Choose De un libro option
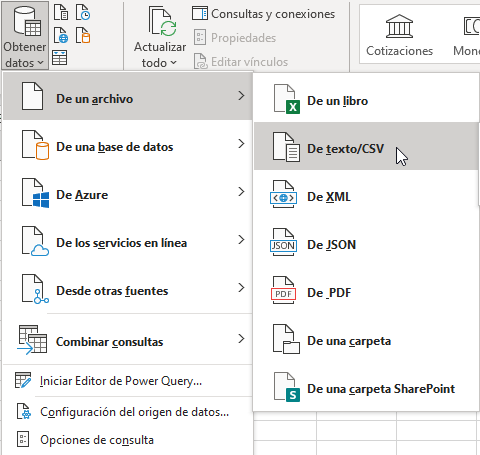Image resolution: width=480 pixels, height=455 pixels. [x=366, y=99]
